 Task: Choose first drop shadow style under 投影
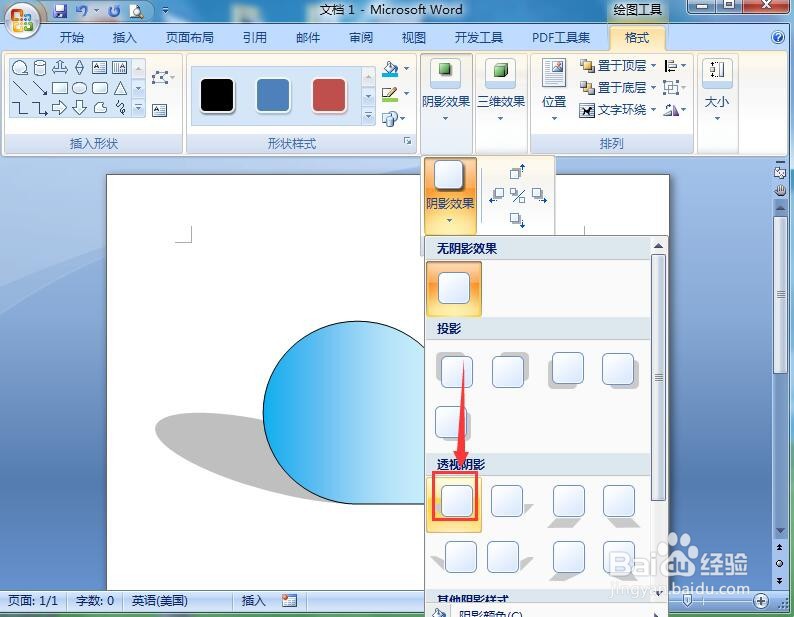pyautogui.click(x=455, y=370)
